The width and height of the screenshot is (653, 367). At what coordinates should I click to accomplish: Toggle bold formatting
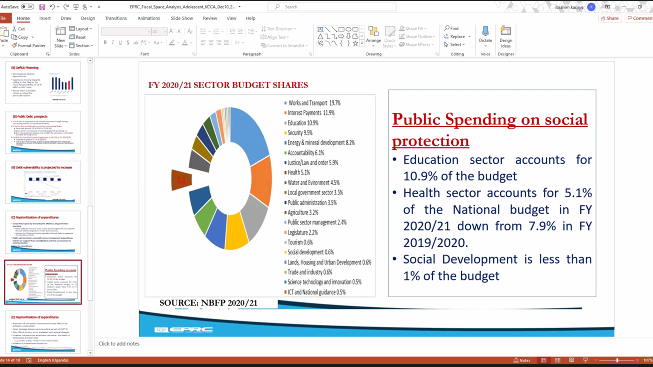[x=105, y=42]
